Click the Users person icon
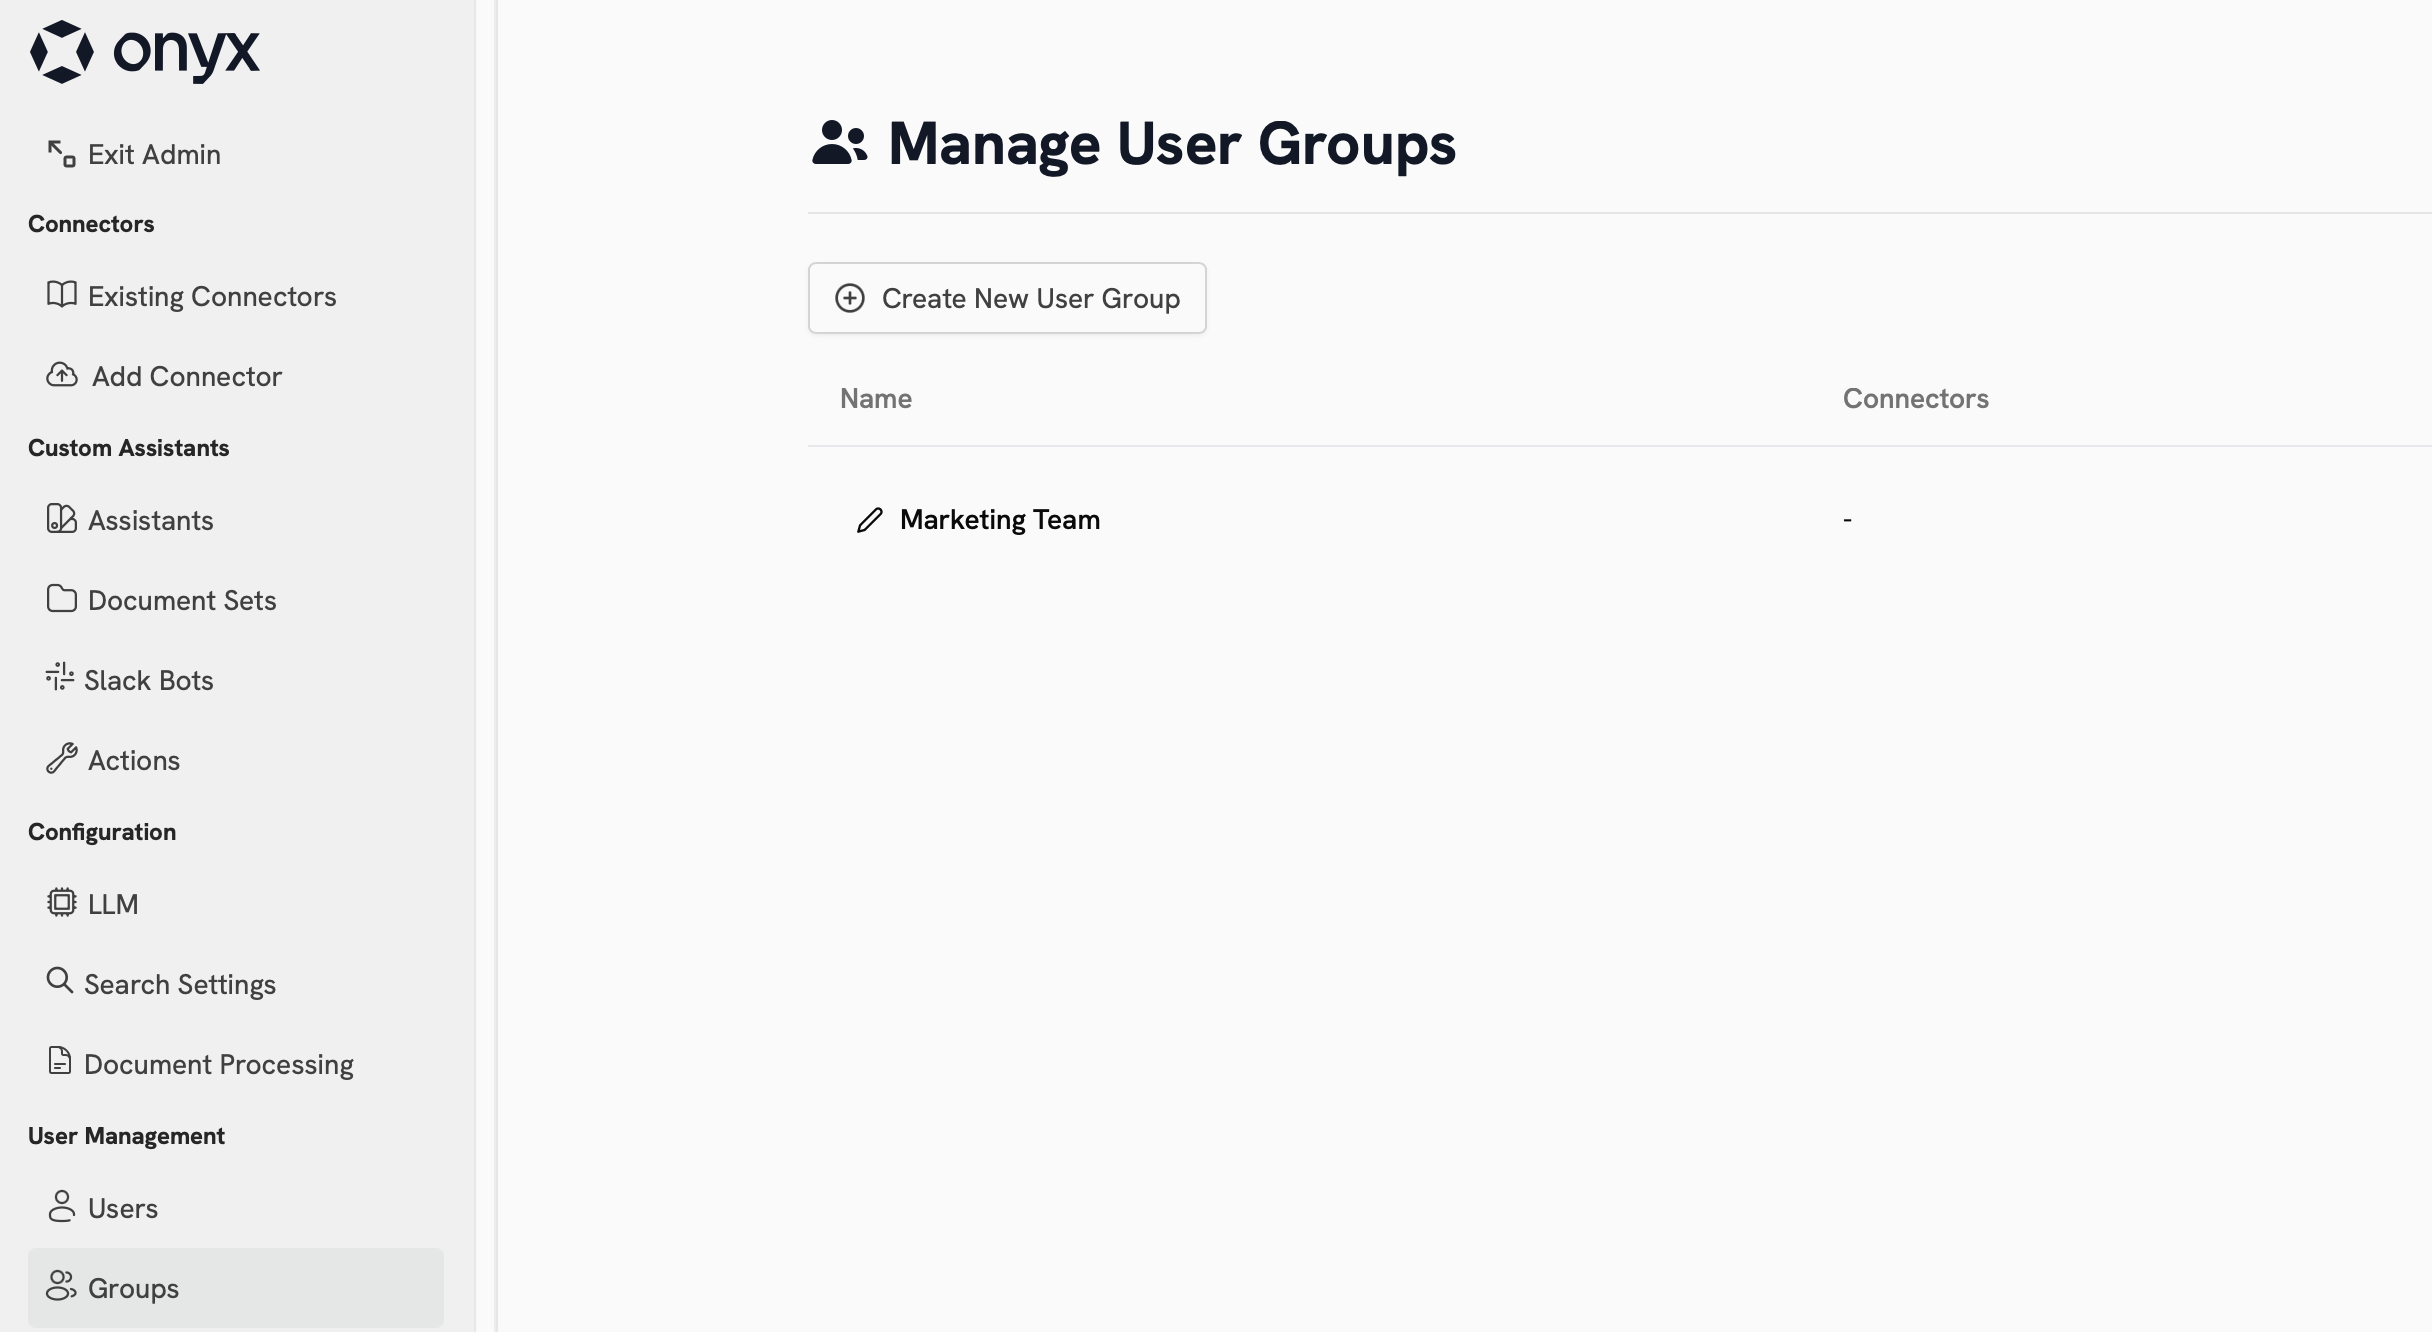This screenshot has height=1332, width=2432. tap(61, 1206)
